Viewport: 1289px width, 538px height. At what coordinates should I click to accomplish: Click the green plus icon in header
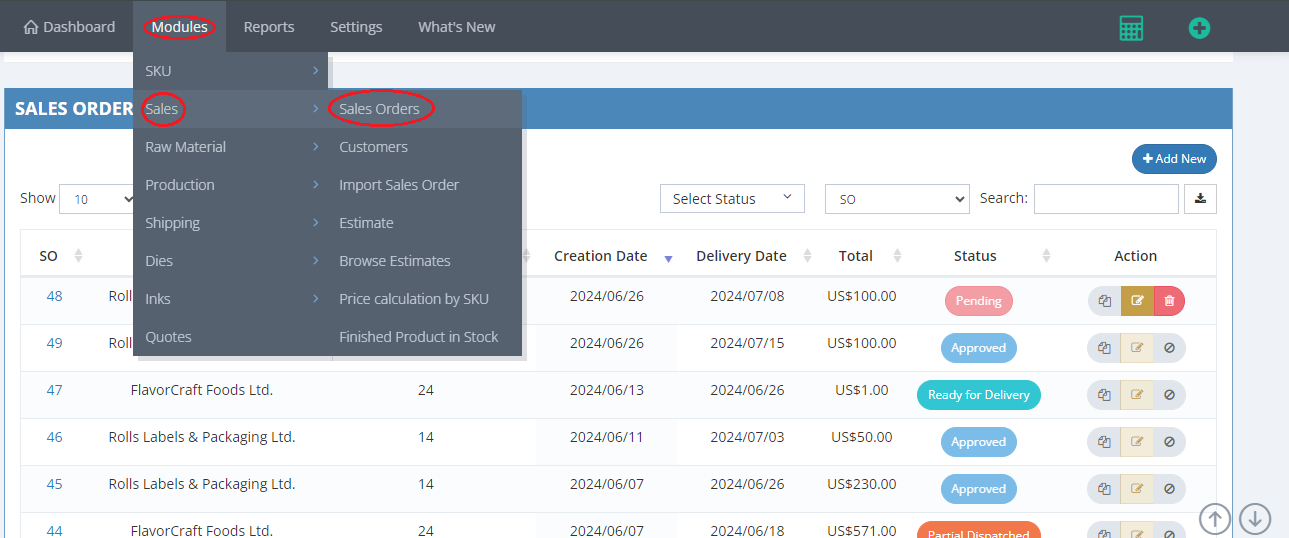coord(1199,28)
